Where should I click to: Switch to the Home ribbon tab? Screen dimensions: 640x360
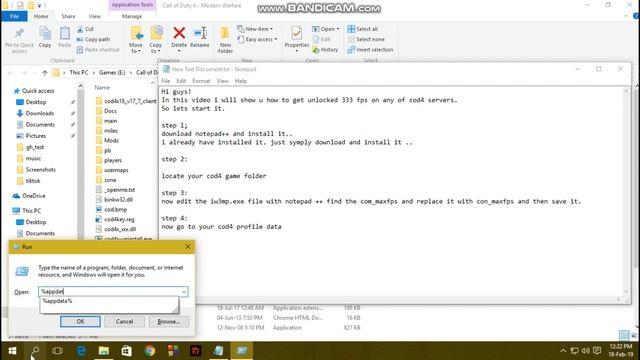pyautogui.click(x=41, y=16)
